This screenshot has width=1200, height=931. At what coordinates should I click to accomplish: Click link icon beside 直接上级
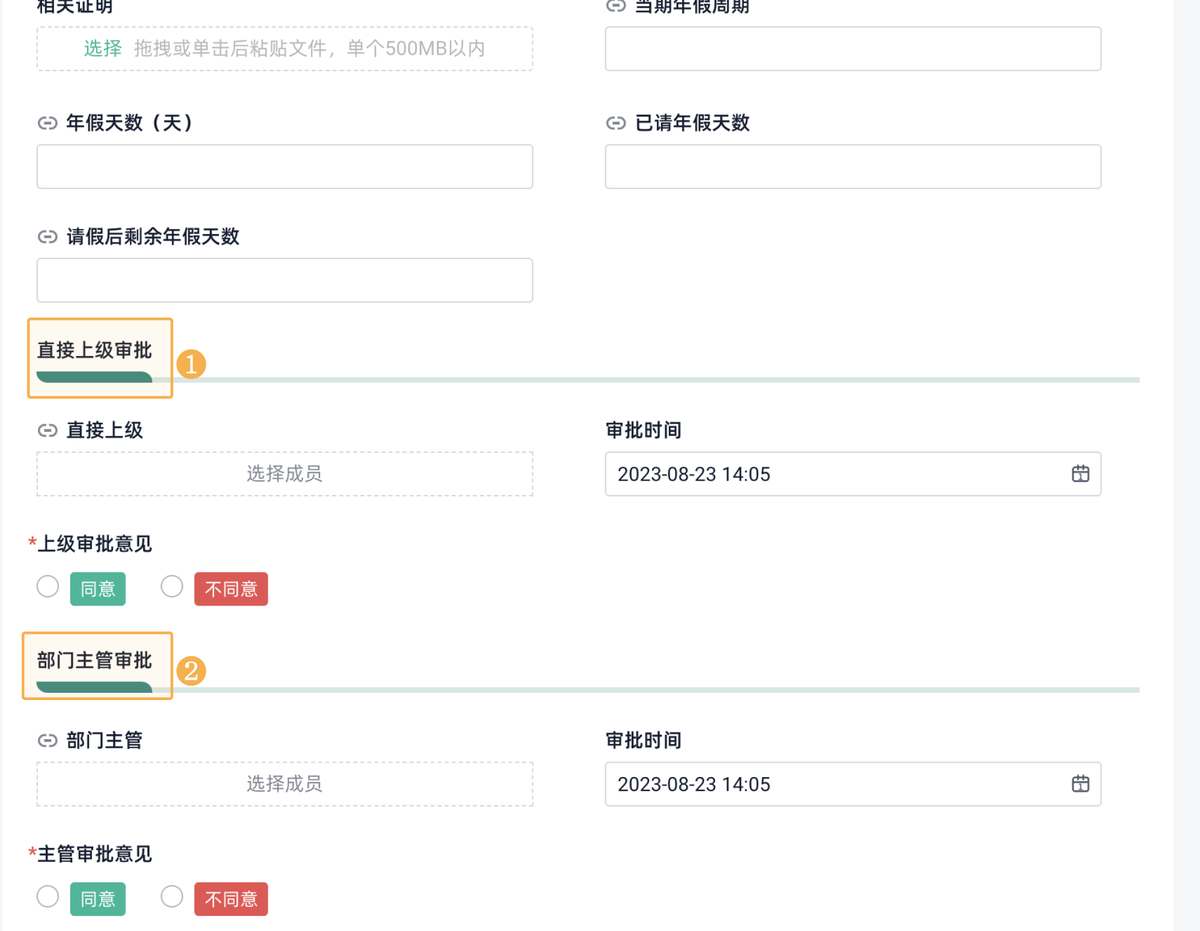click(x=47, y=430)
